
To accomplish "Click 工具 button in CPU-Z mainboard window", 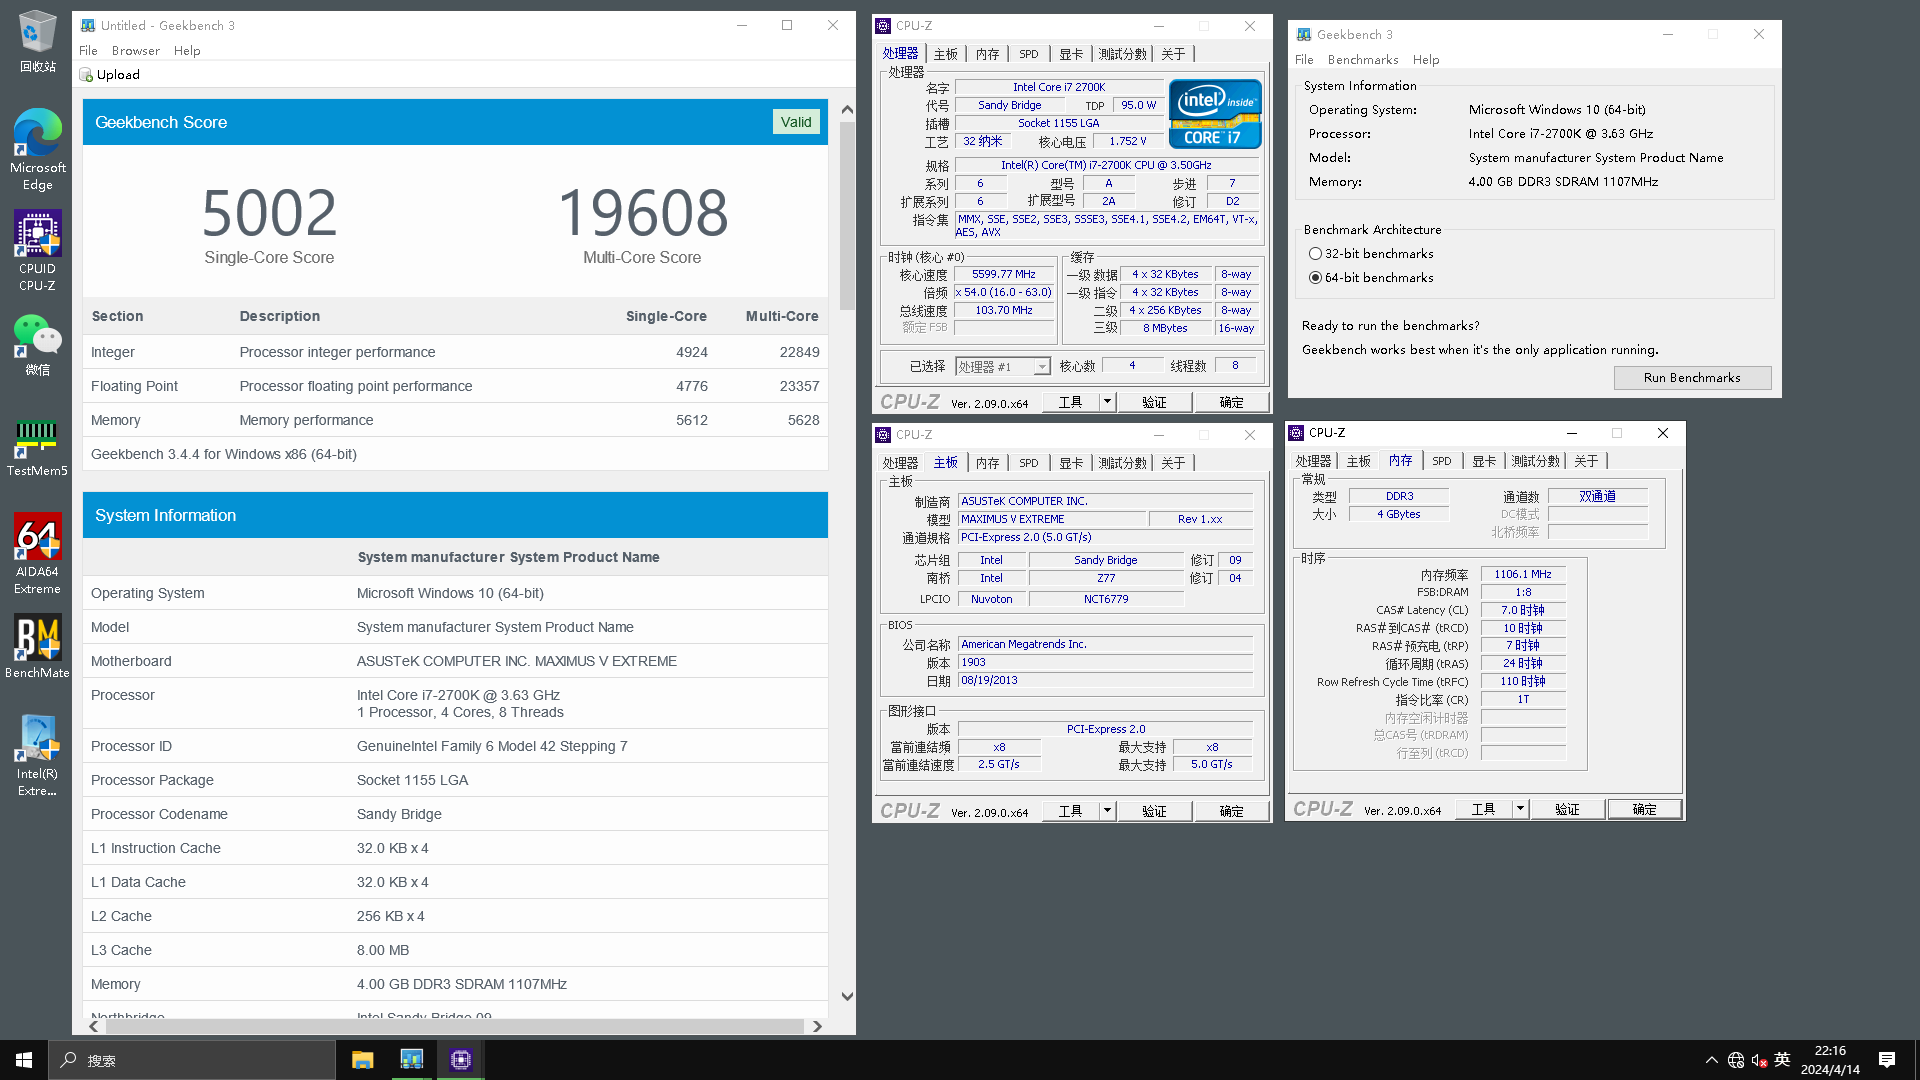I will [1070, 811].
